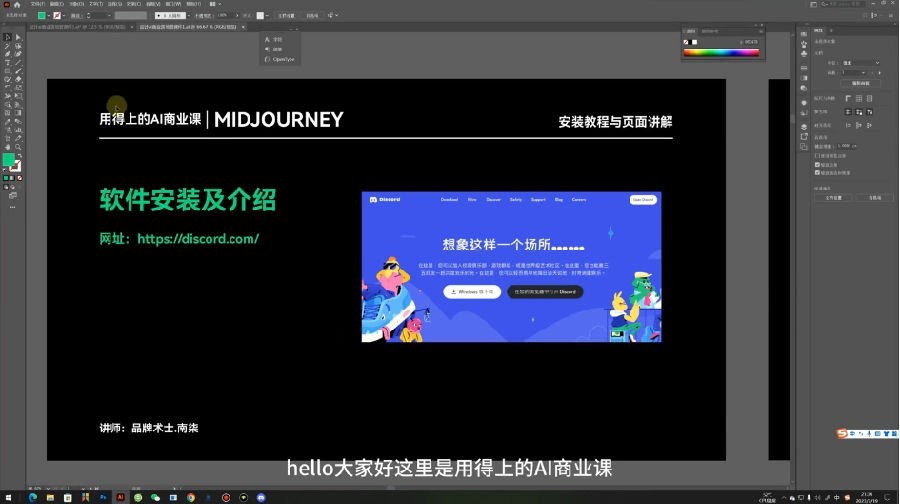The height and width of the screenshot is (504, 900).
Task: Click Align options icon in control bar
Action: 331,15
